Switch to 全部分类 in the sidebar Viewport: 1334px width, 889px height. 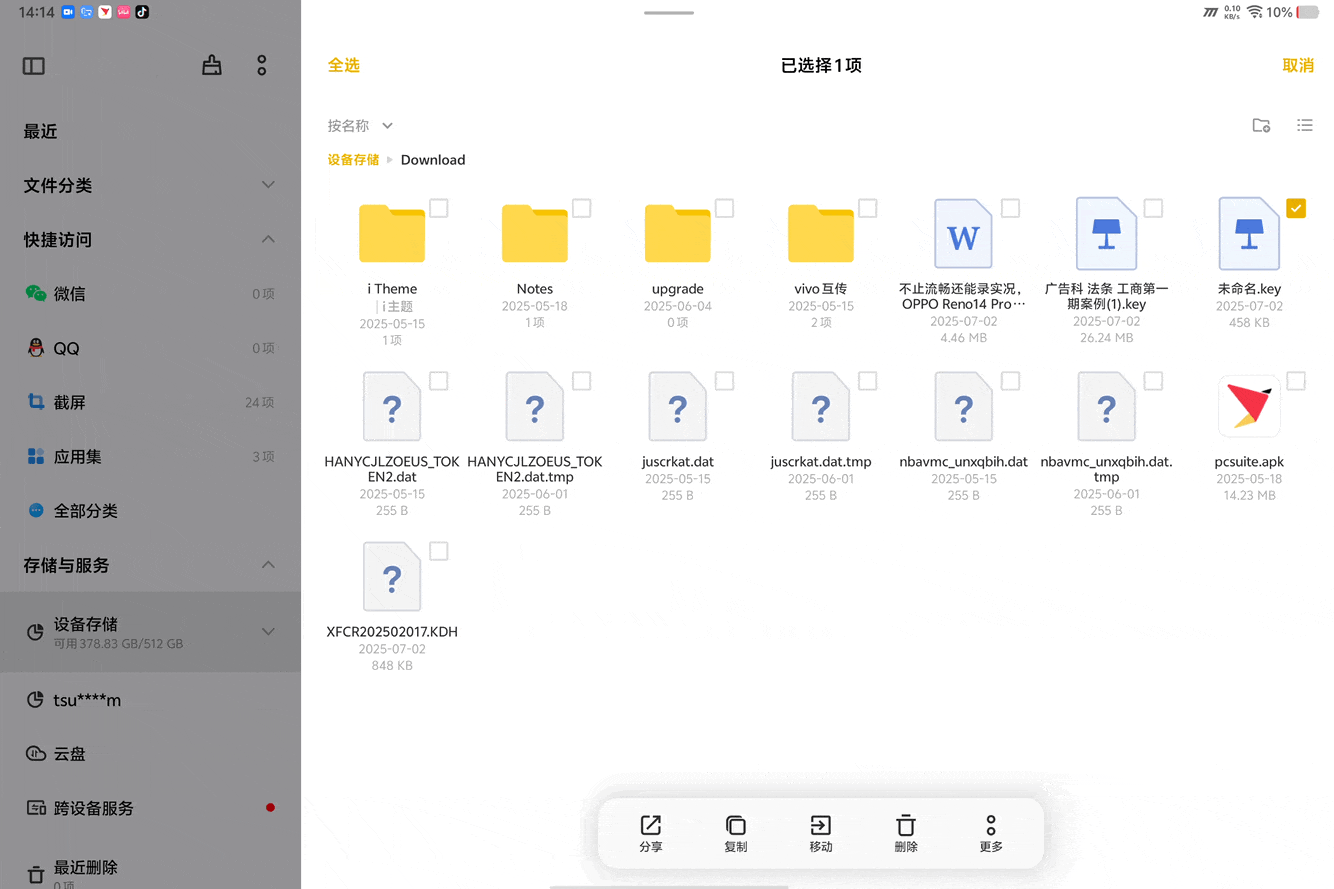point(85,510)
